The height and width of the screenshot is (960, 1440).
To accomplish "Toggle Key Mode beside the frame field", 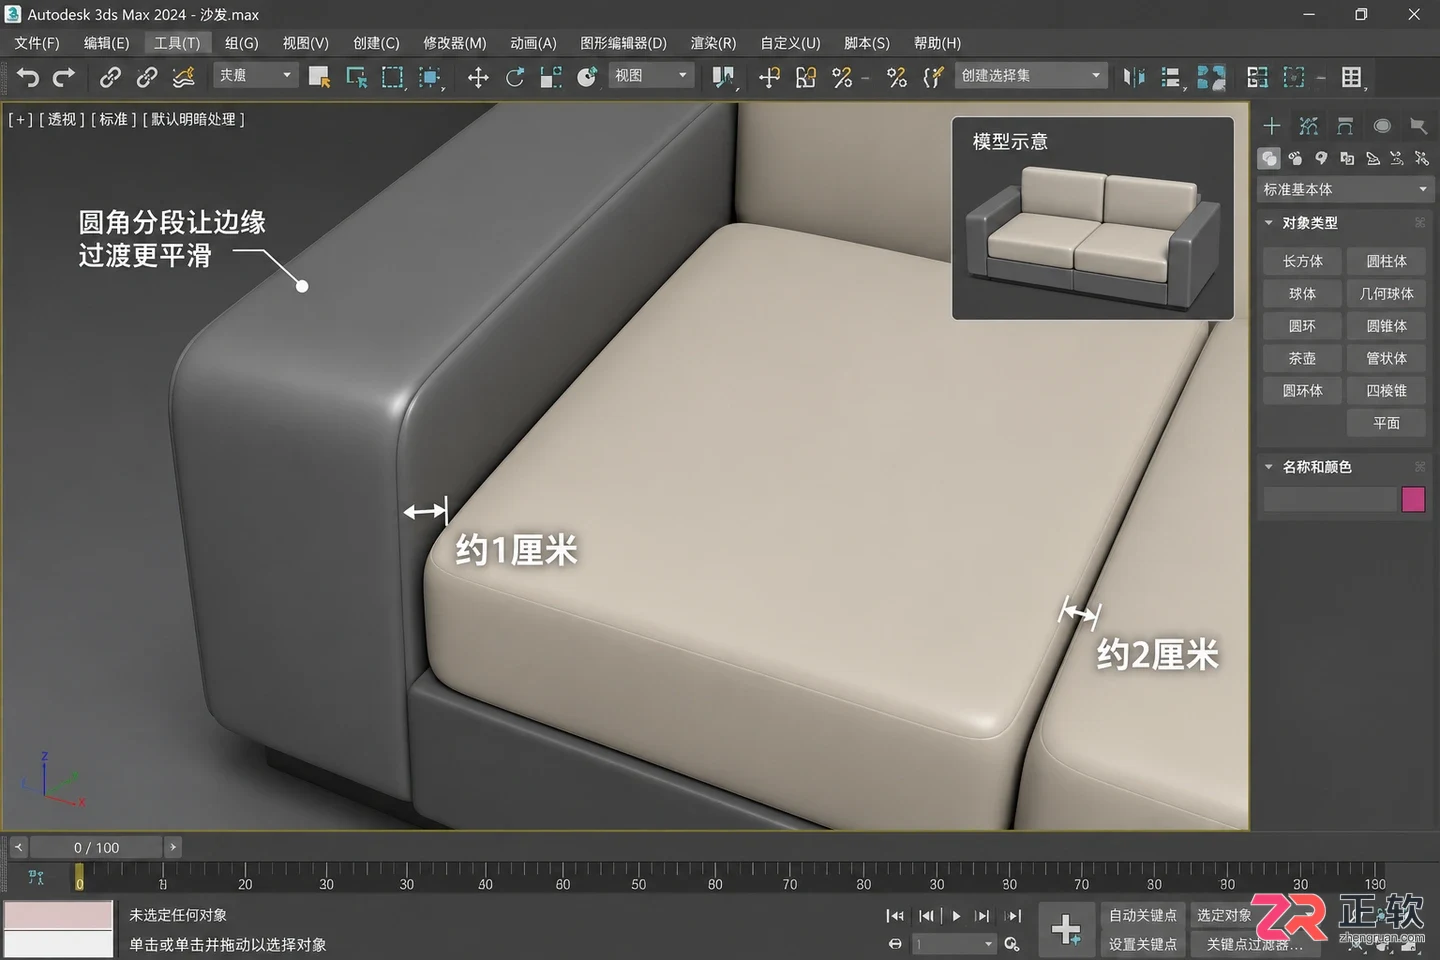I will pos(895,944).
